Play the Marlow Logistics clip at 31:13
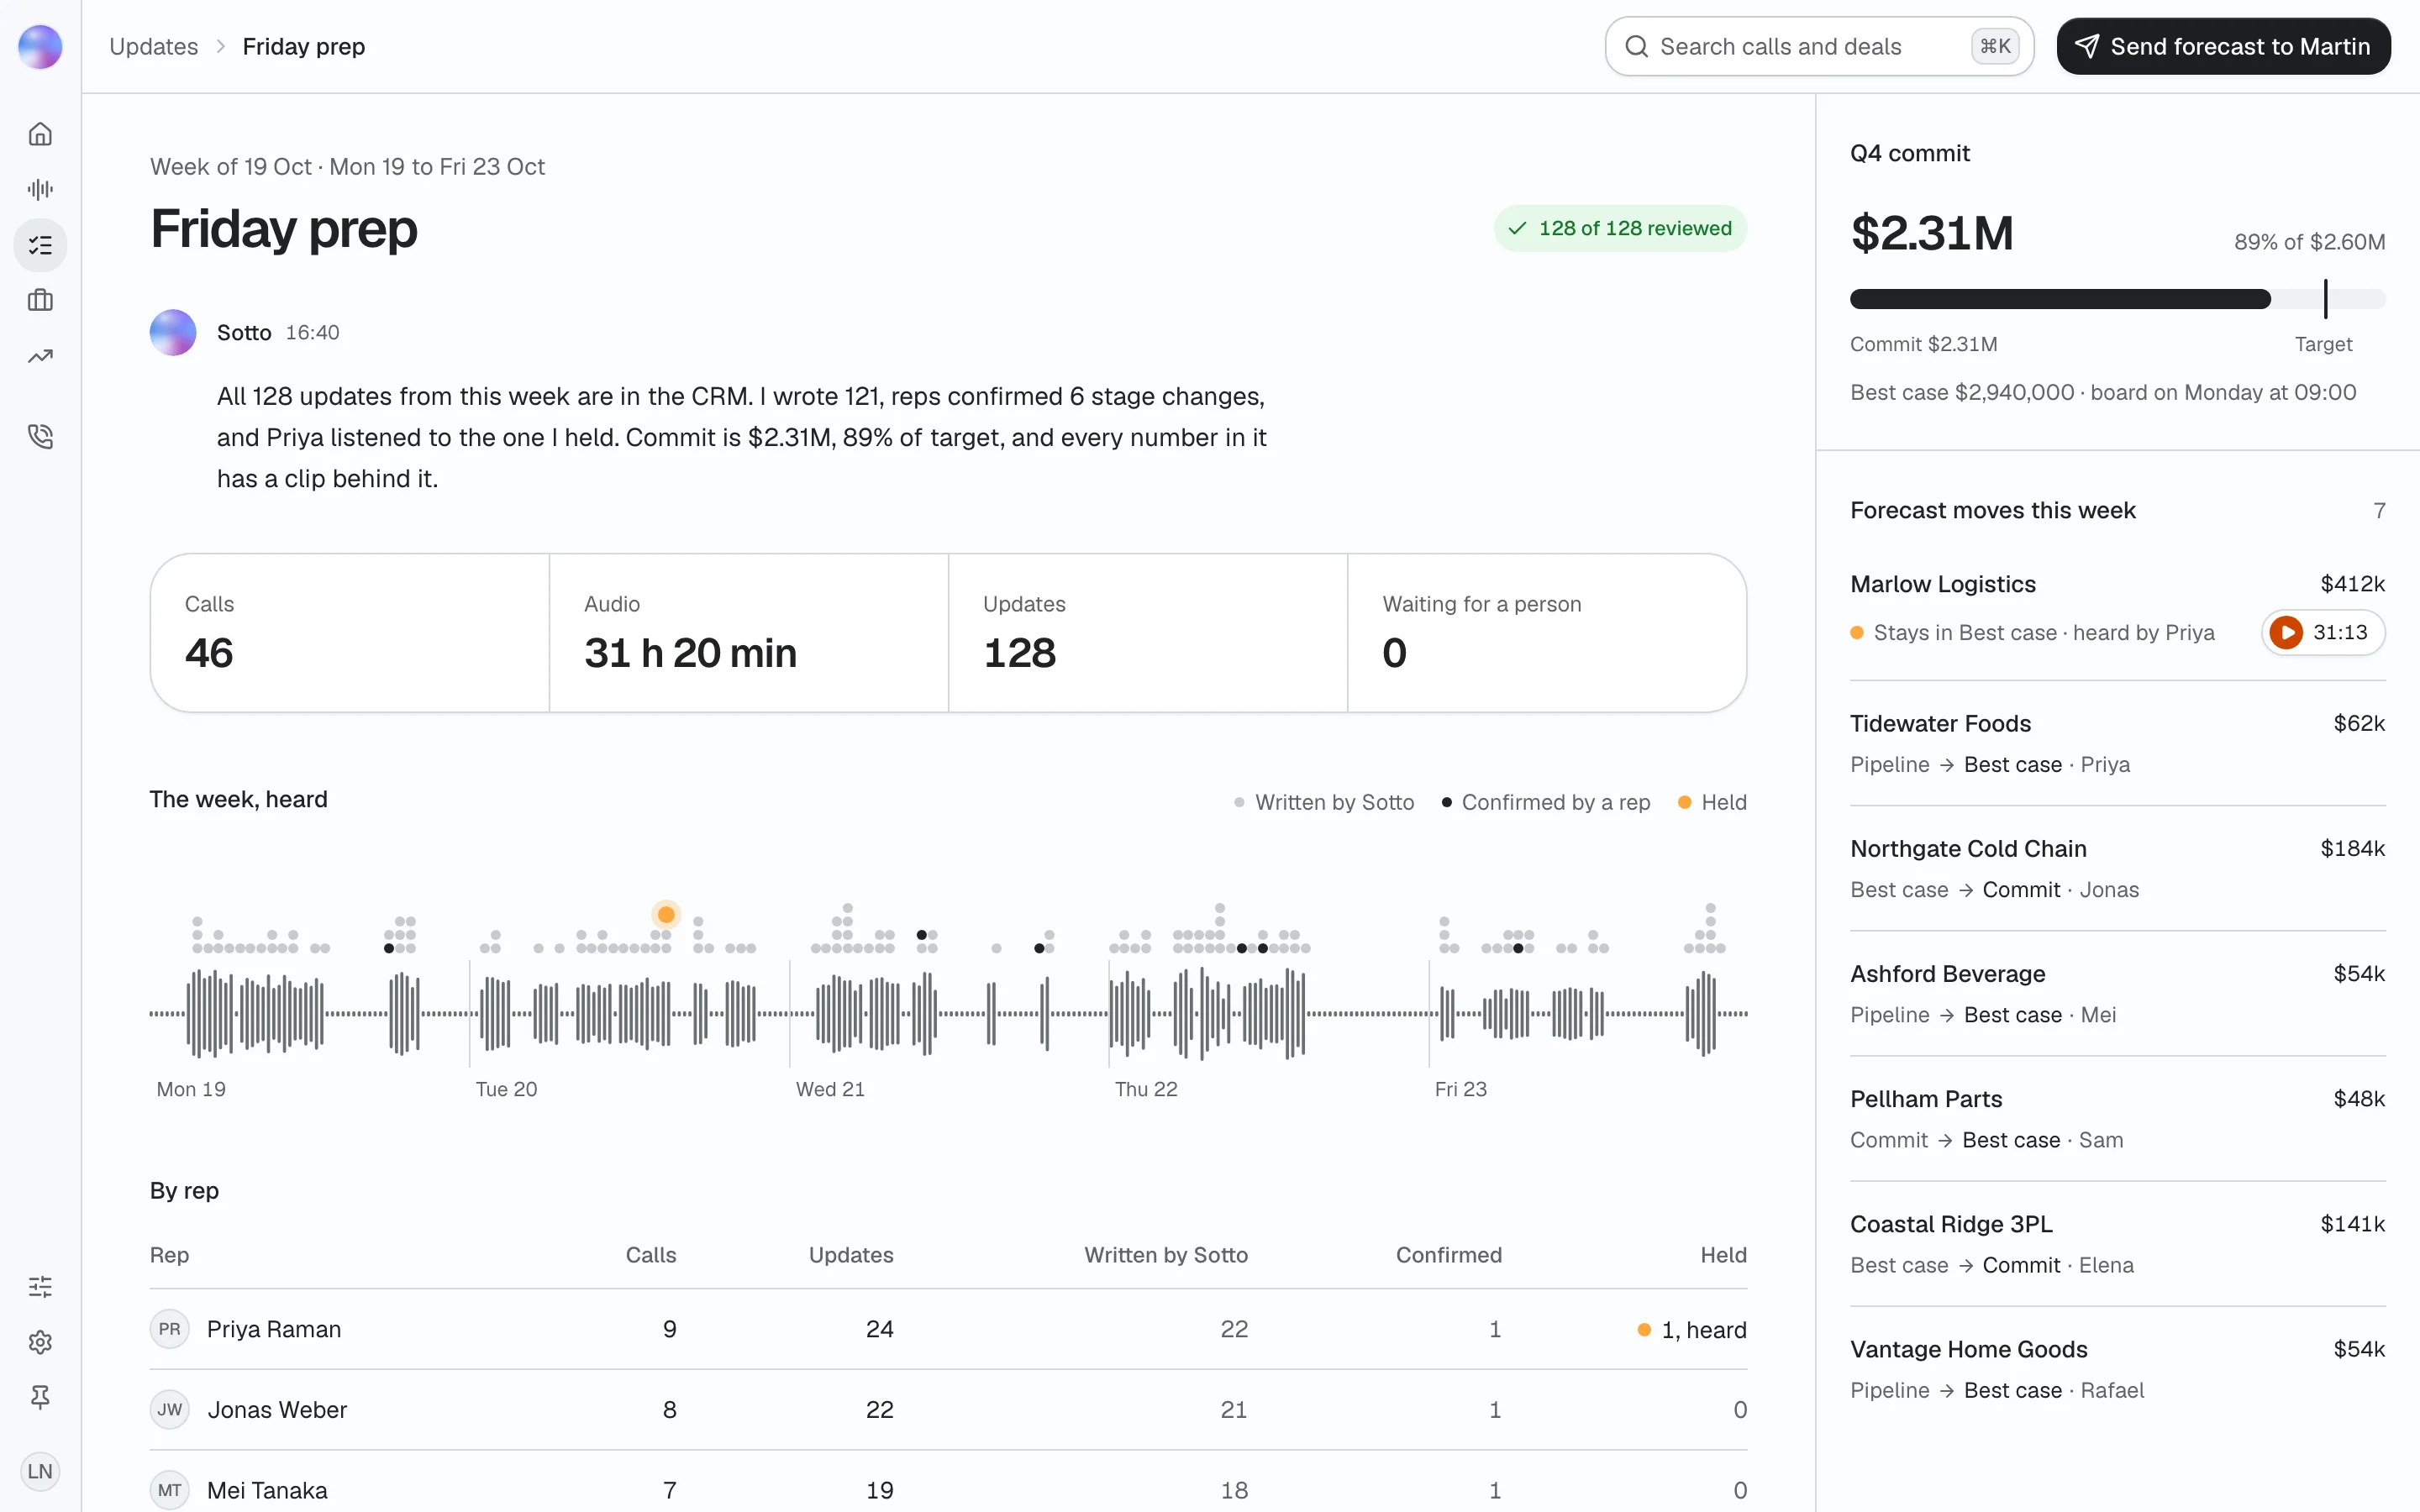Screen dimensions: 2420x1512 coord(2322,632)
